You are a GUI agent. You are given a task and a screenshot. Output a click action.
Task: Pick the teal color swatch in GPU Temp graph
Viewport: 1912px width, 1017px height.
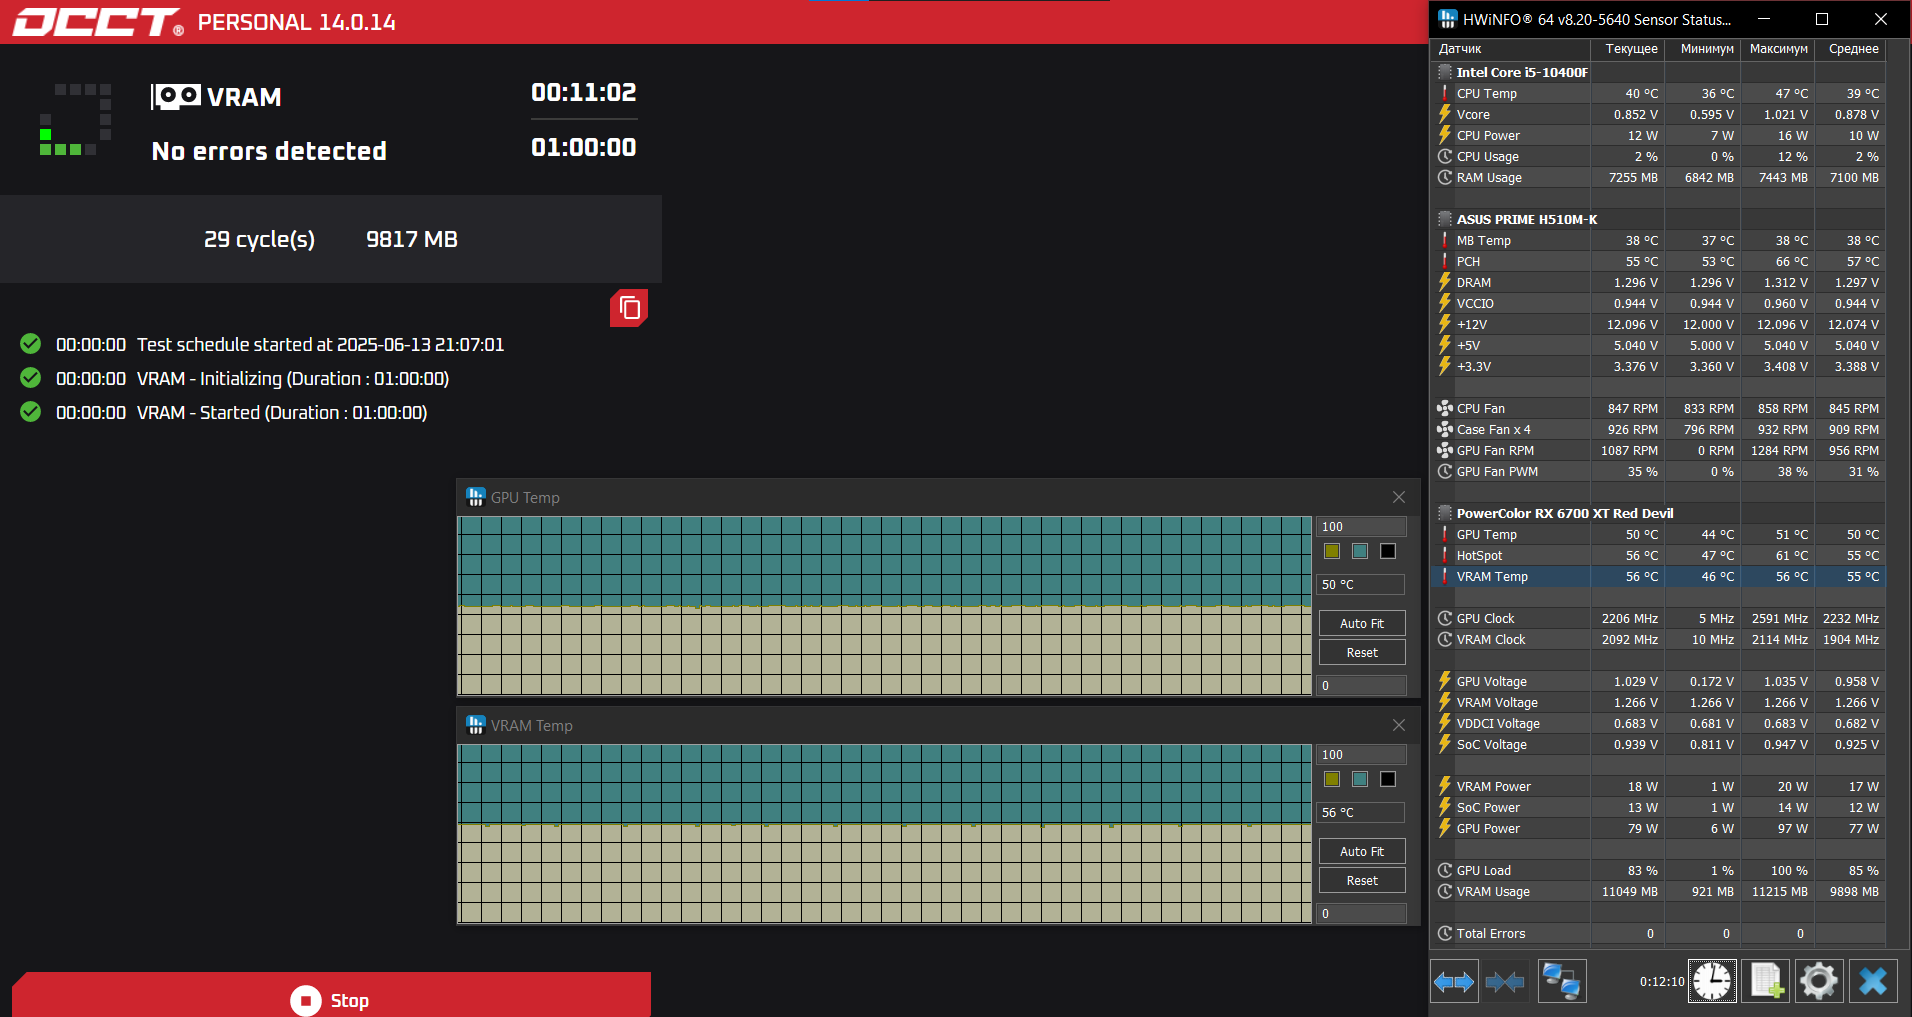1360,551
